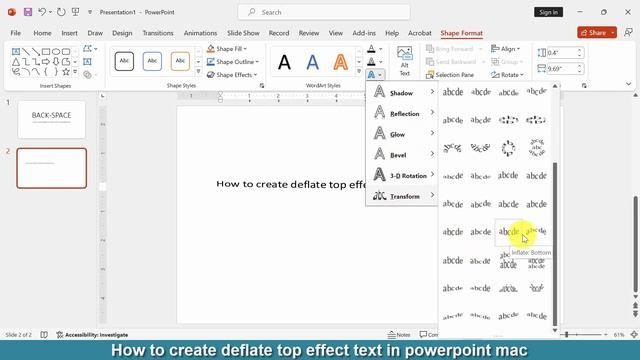Open Shape Outline dropdown
The height and width of the screenshot is (360, 640).
pos(233,62)
